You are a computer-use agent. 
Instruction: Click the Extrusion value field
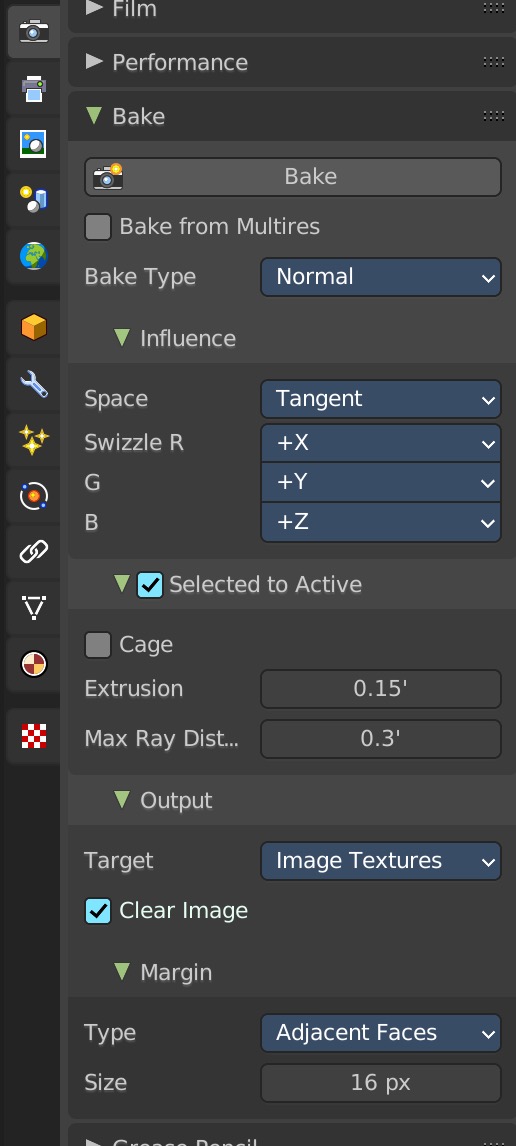tap(381, 688)
